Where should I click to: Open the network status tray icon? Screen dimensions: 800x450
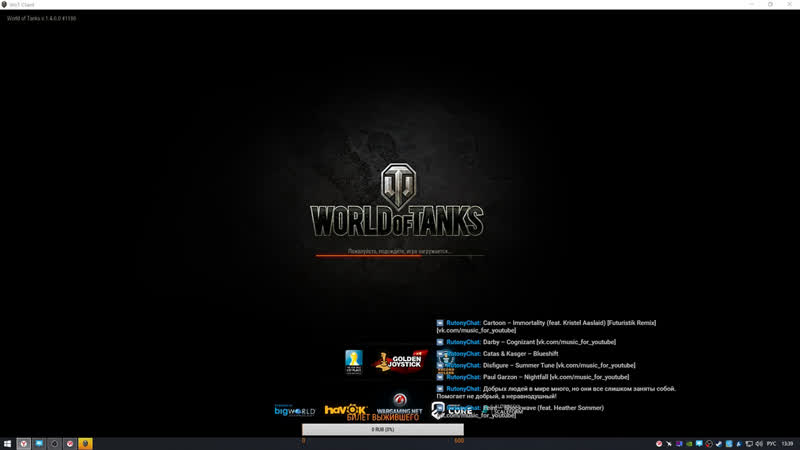point(749,444)
